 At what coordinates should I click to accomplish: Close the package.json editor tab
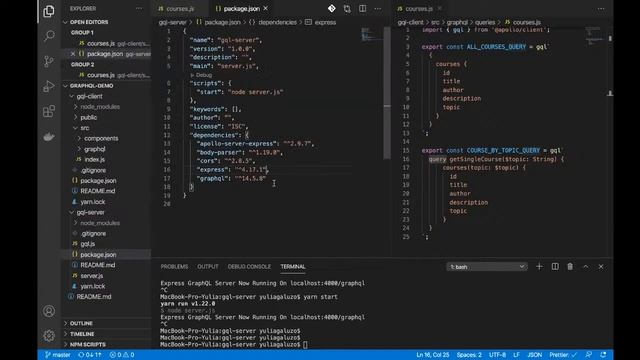[x=266, y=9]
